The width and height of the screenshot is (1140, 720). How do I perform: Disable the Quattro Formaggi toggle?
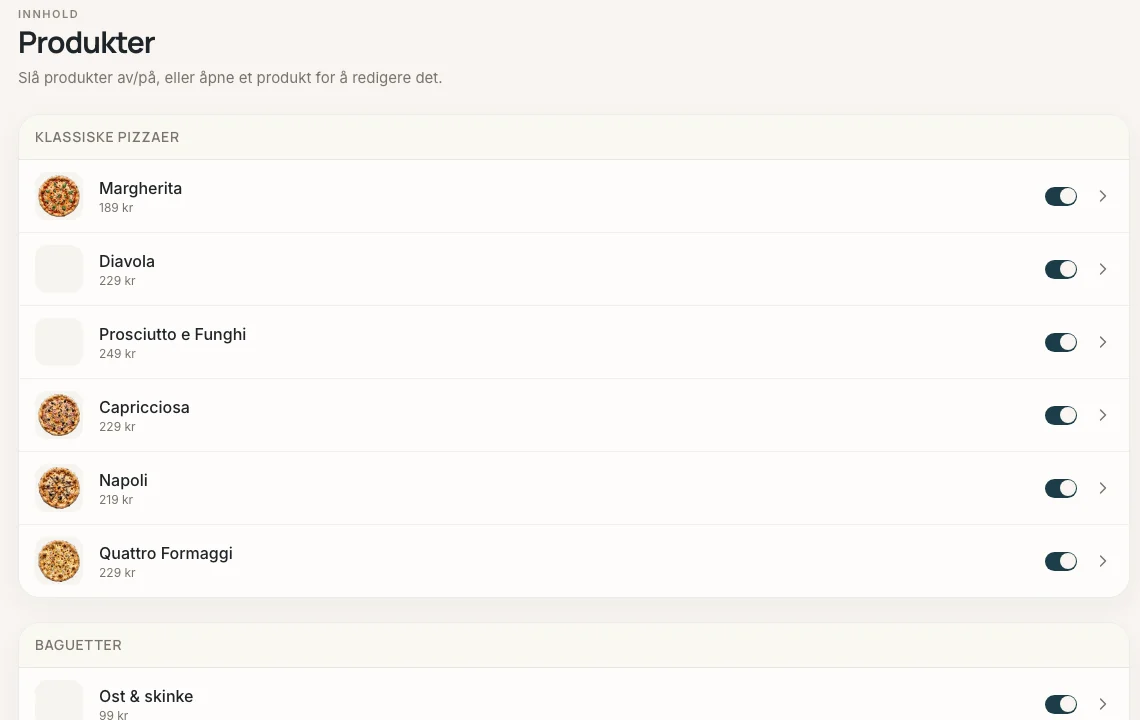pyautogui.click(x=1061, y=561)
